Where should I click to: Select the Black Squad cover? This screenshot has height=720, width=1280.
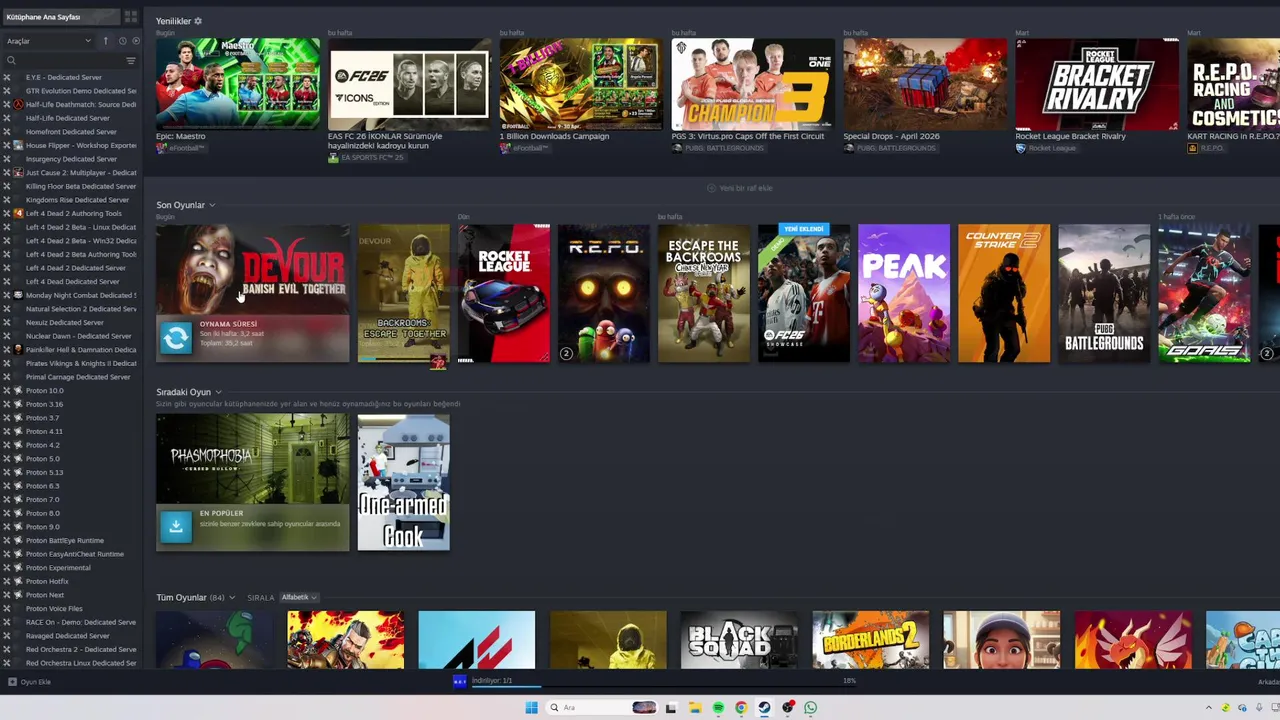coord(739,640)
